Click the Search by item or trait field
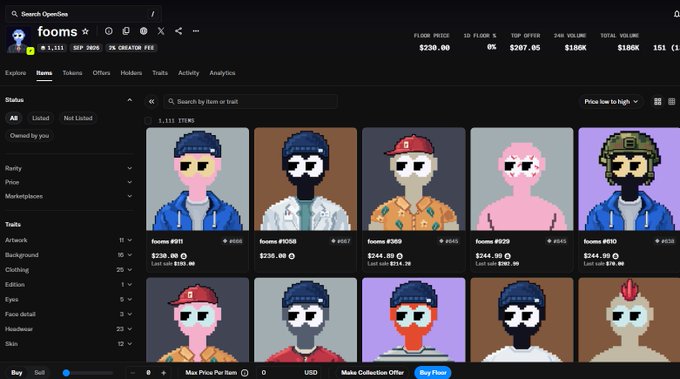The image size is (680, 379). click(251, 101)
